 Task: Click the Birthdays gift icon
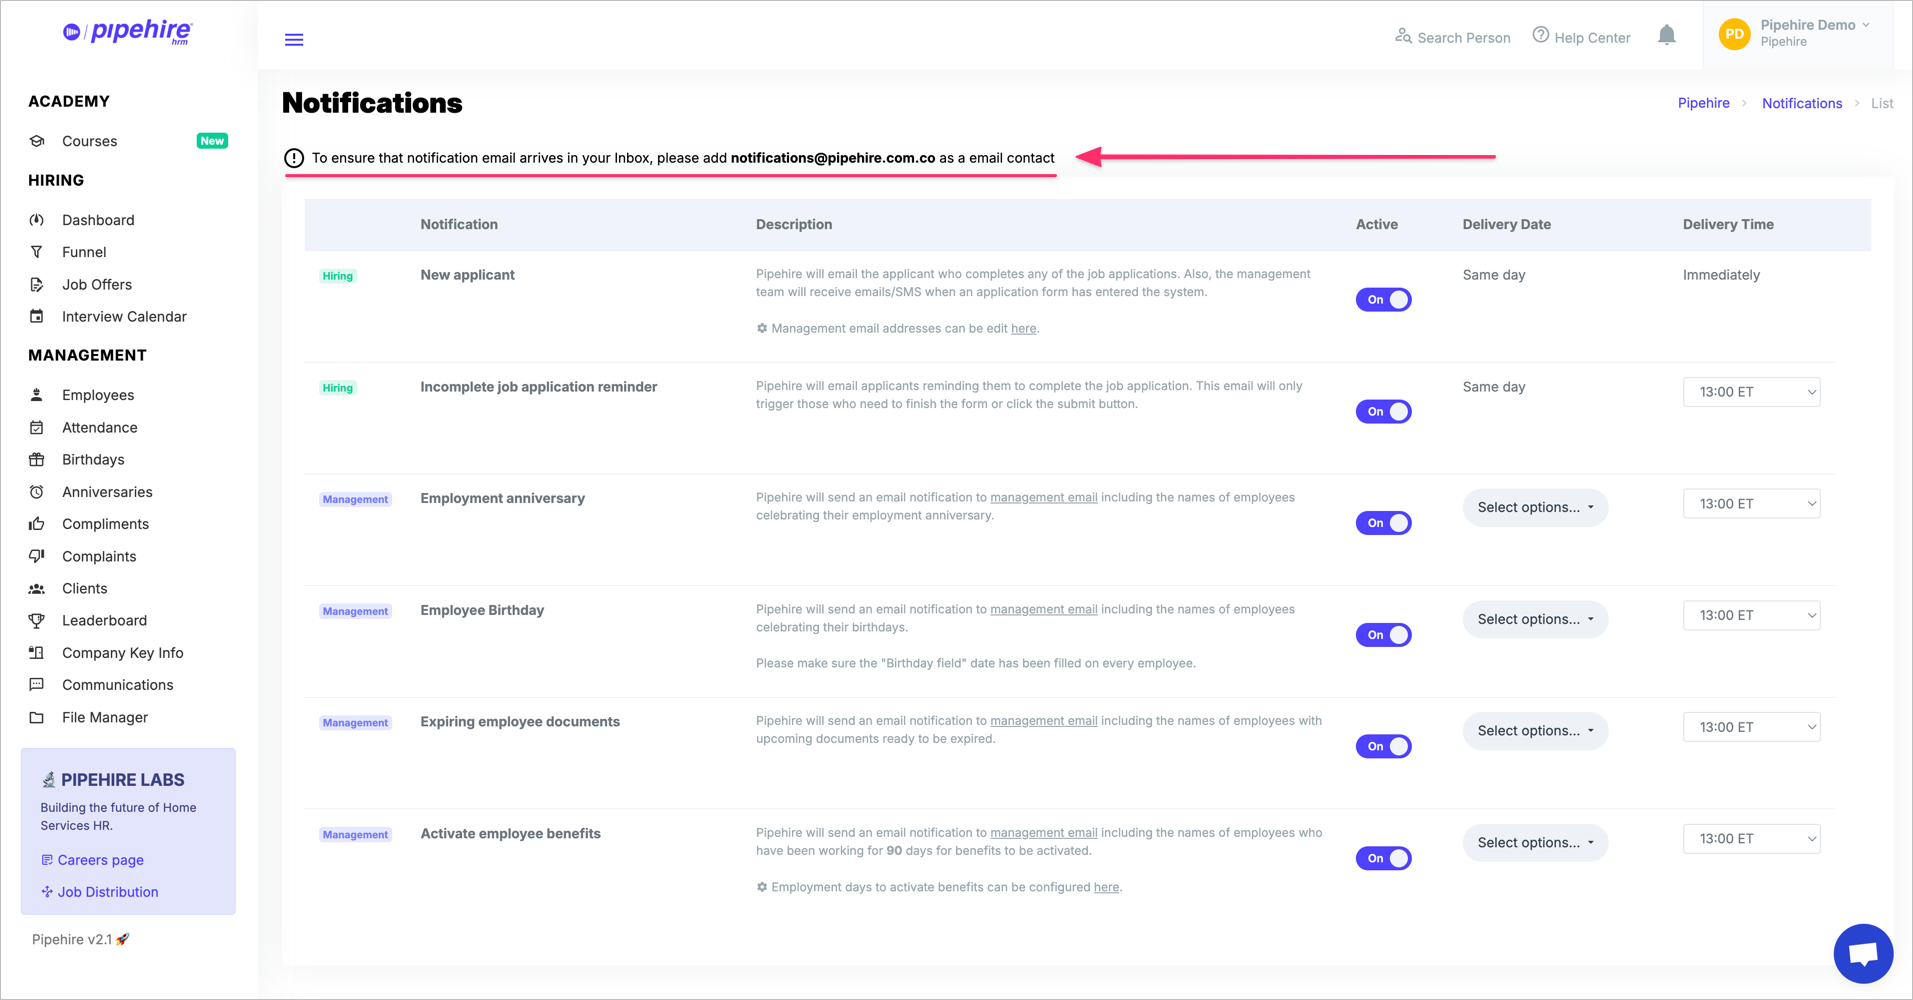point(37,460)
